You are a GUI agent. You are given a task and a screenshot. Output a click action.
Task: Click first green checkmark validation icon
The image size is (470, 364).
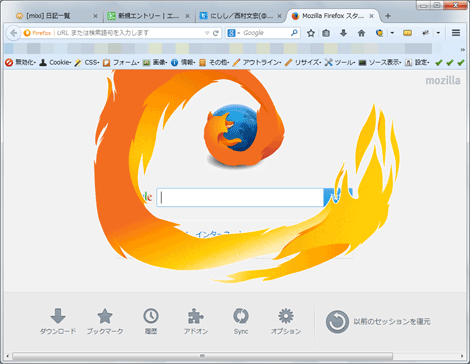[x=439, y=62]
